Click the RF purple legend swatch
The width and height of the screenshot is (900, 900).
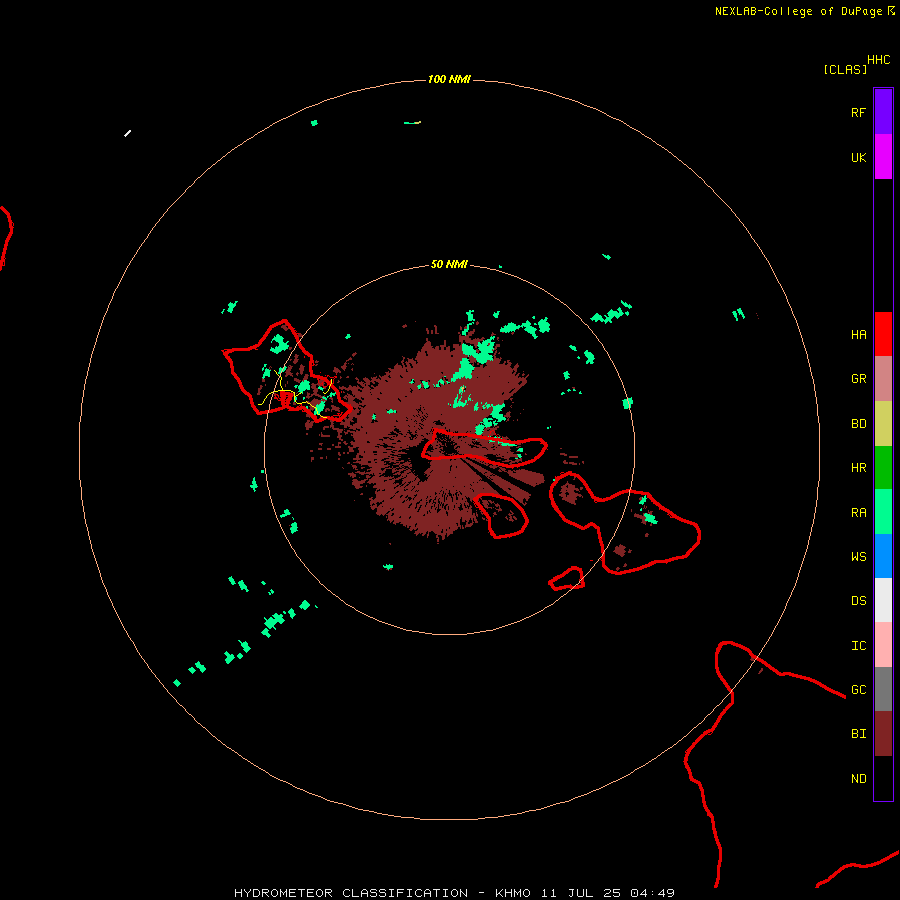pos(883,112)
